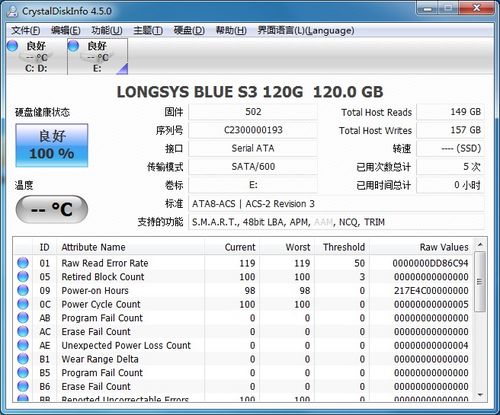Select the Unexpected Power Loss Count attribute name

tap(126, 345)
